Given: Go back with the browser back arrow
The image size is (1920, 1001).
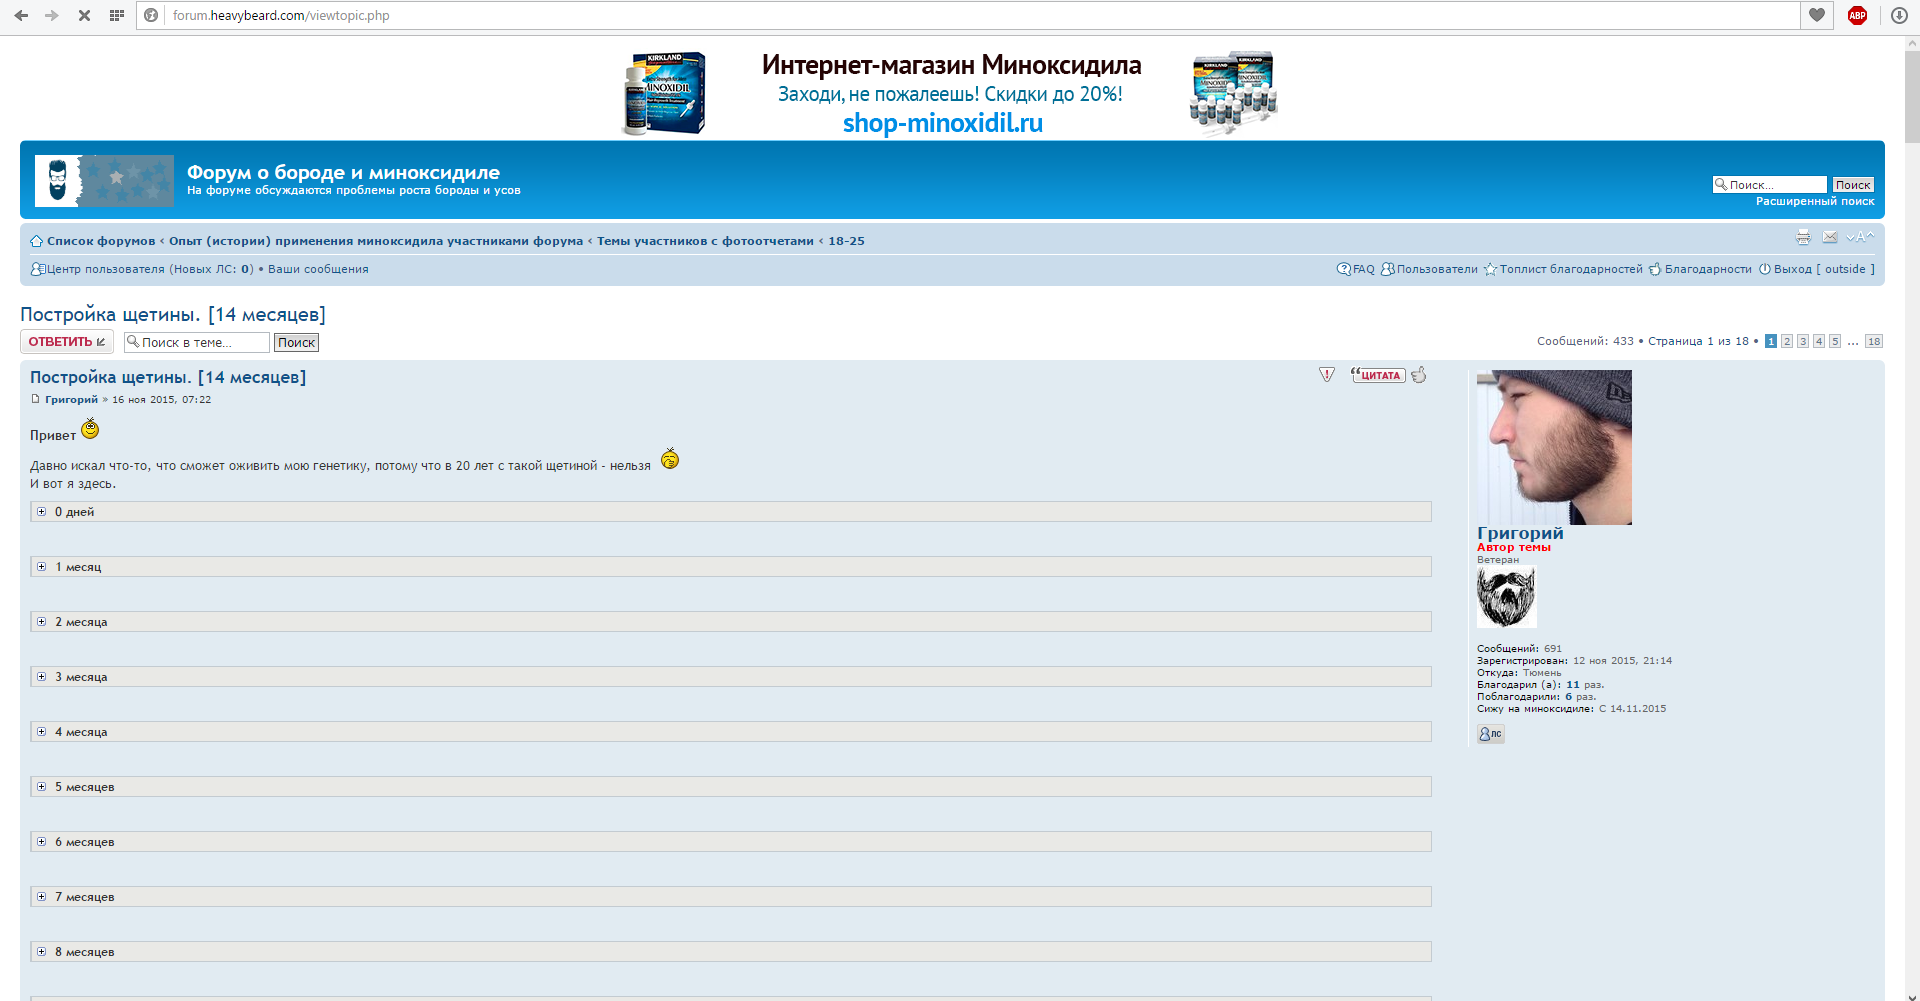Looking at the screenshot, I should coord(21,15).
